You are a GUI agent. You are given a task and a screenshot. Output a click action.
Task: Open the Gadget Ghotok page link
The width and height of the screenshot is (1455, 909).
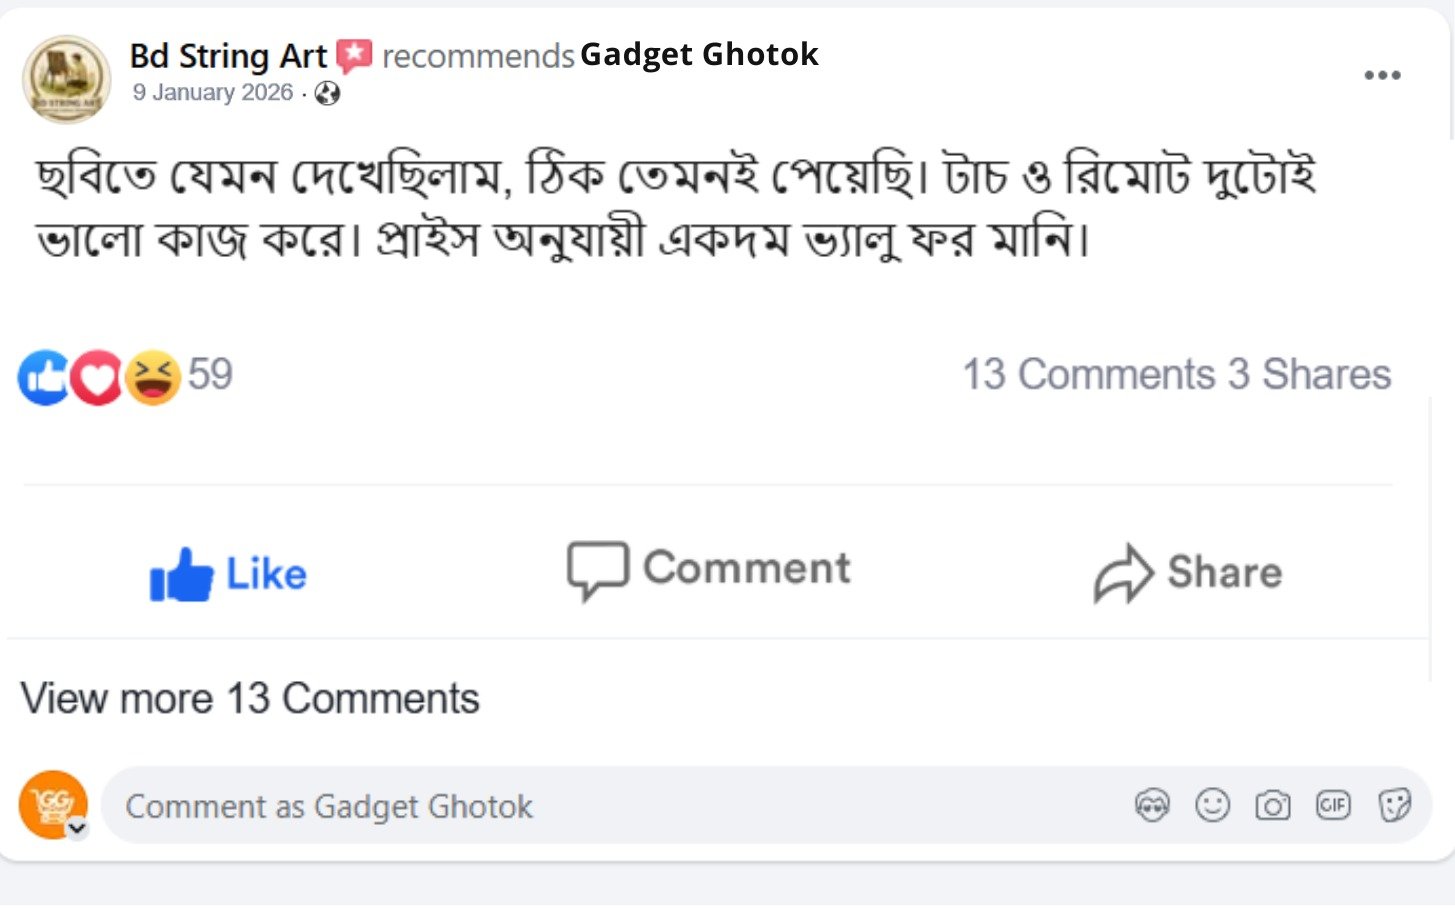[x=699, y=54]
